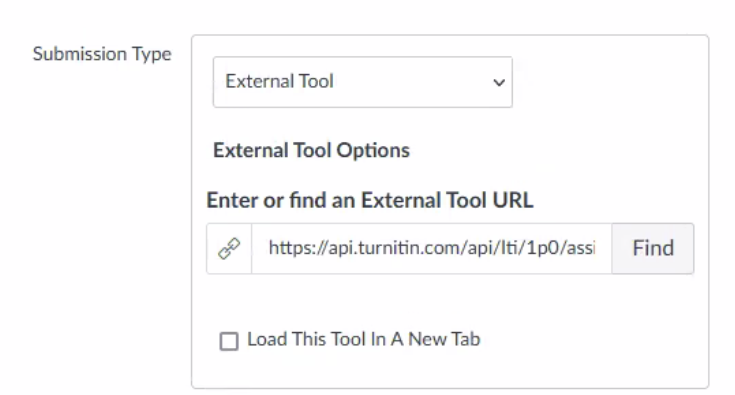Click "Enter or find an External Tool URL" label
Image resolution: width=735 pixels, height=395 pixels.
click(370, 200)
